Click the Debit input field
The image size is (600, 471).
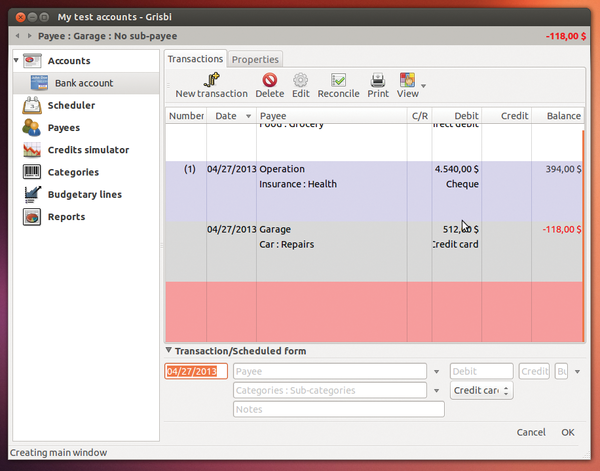[481, 371]
